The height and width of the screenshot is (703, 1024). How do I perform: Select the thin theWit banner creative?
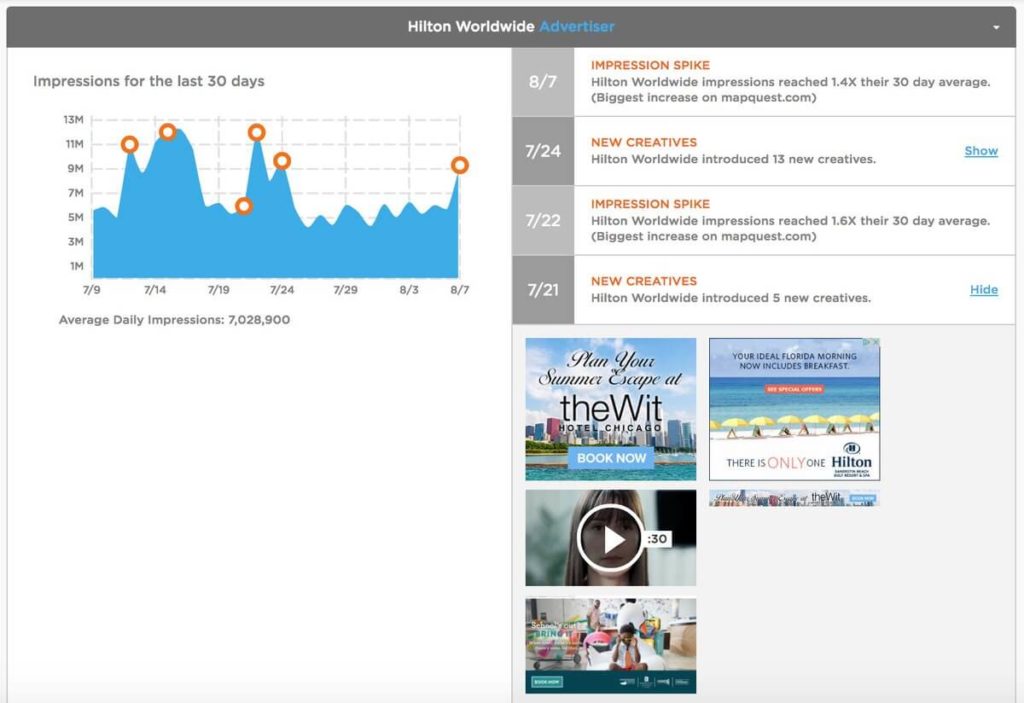point(794,498)
